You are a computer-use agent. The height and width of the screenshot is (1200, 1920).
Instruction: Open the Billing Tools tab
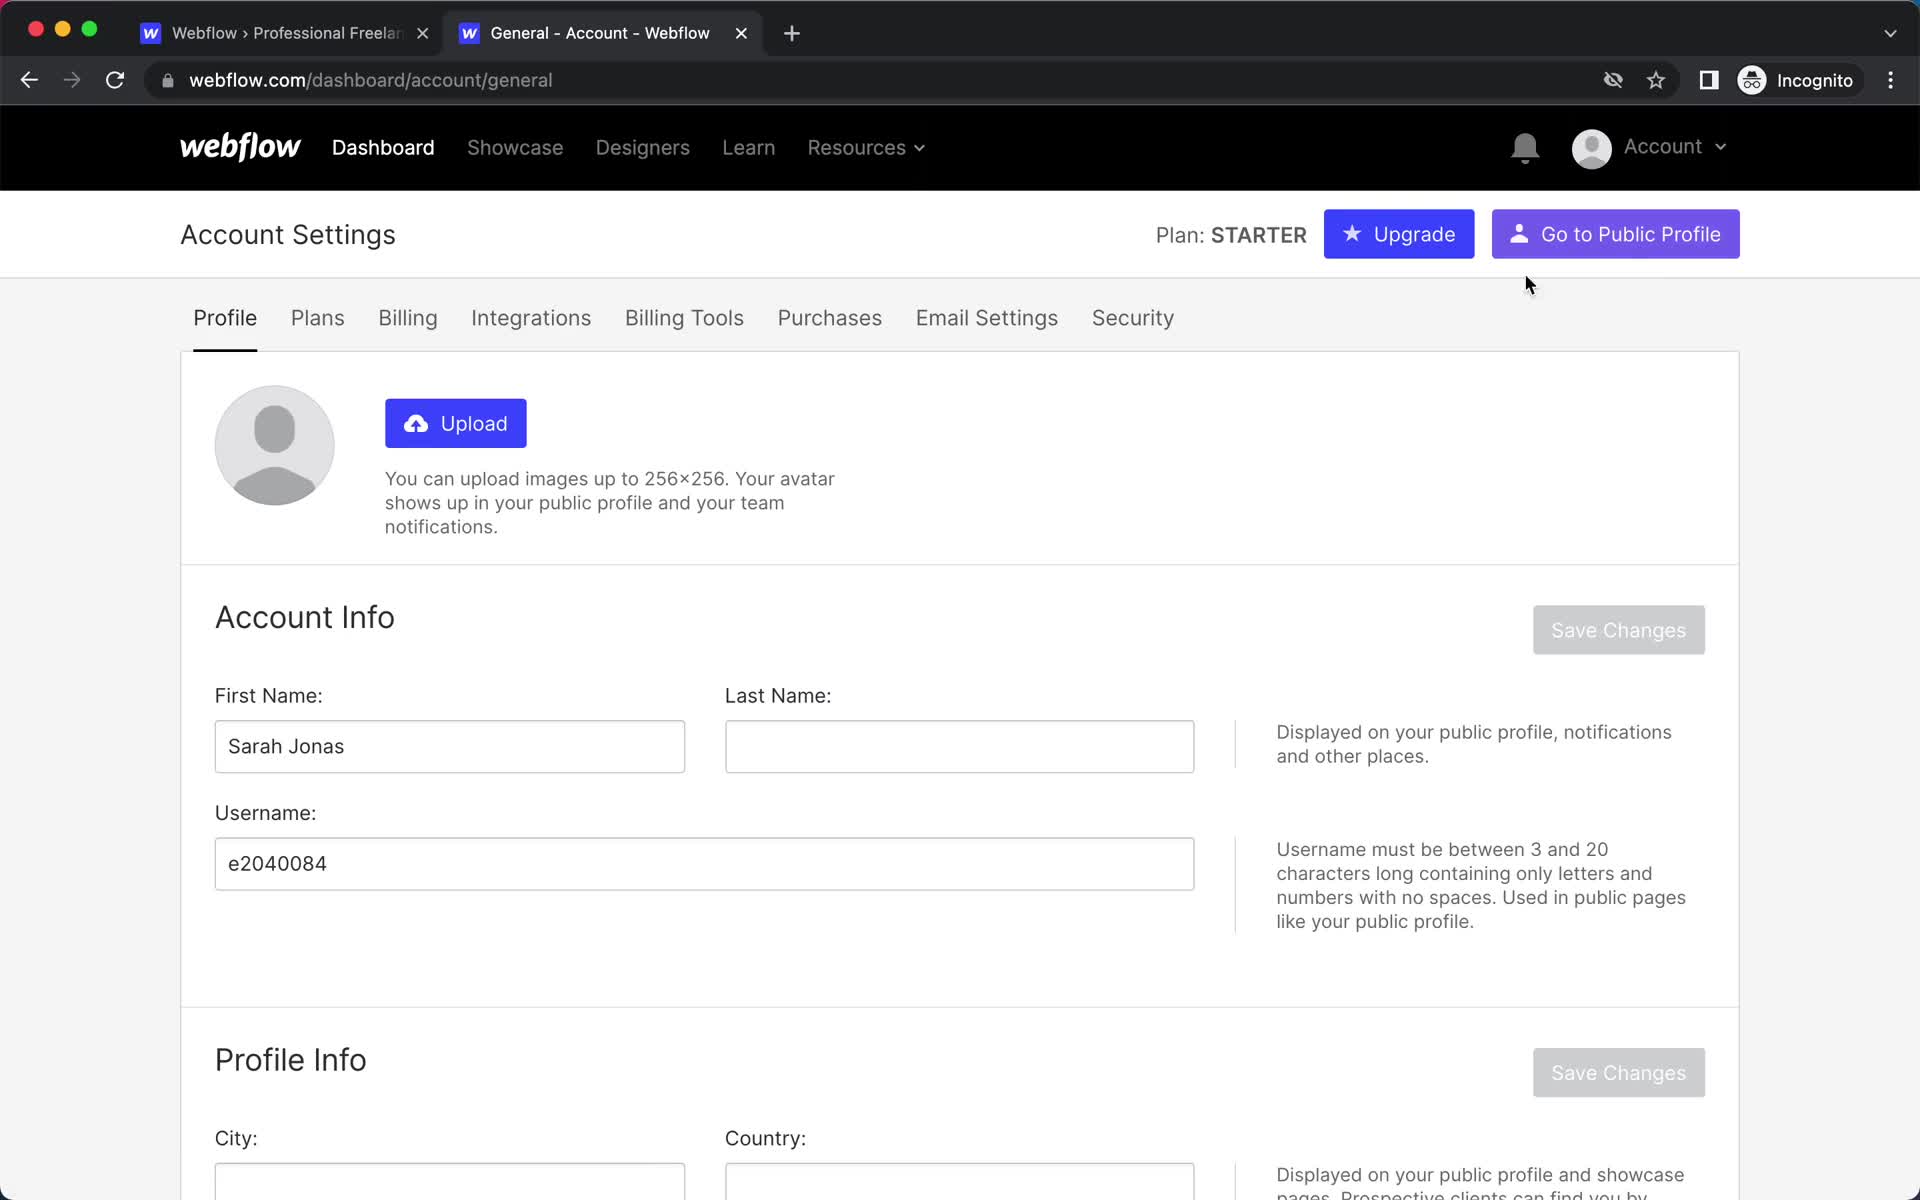[684, 318]
